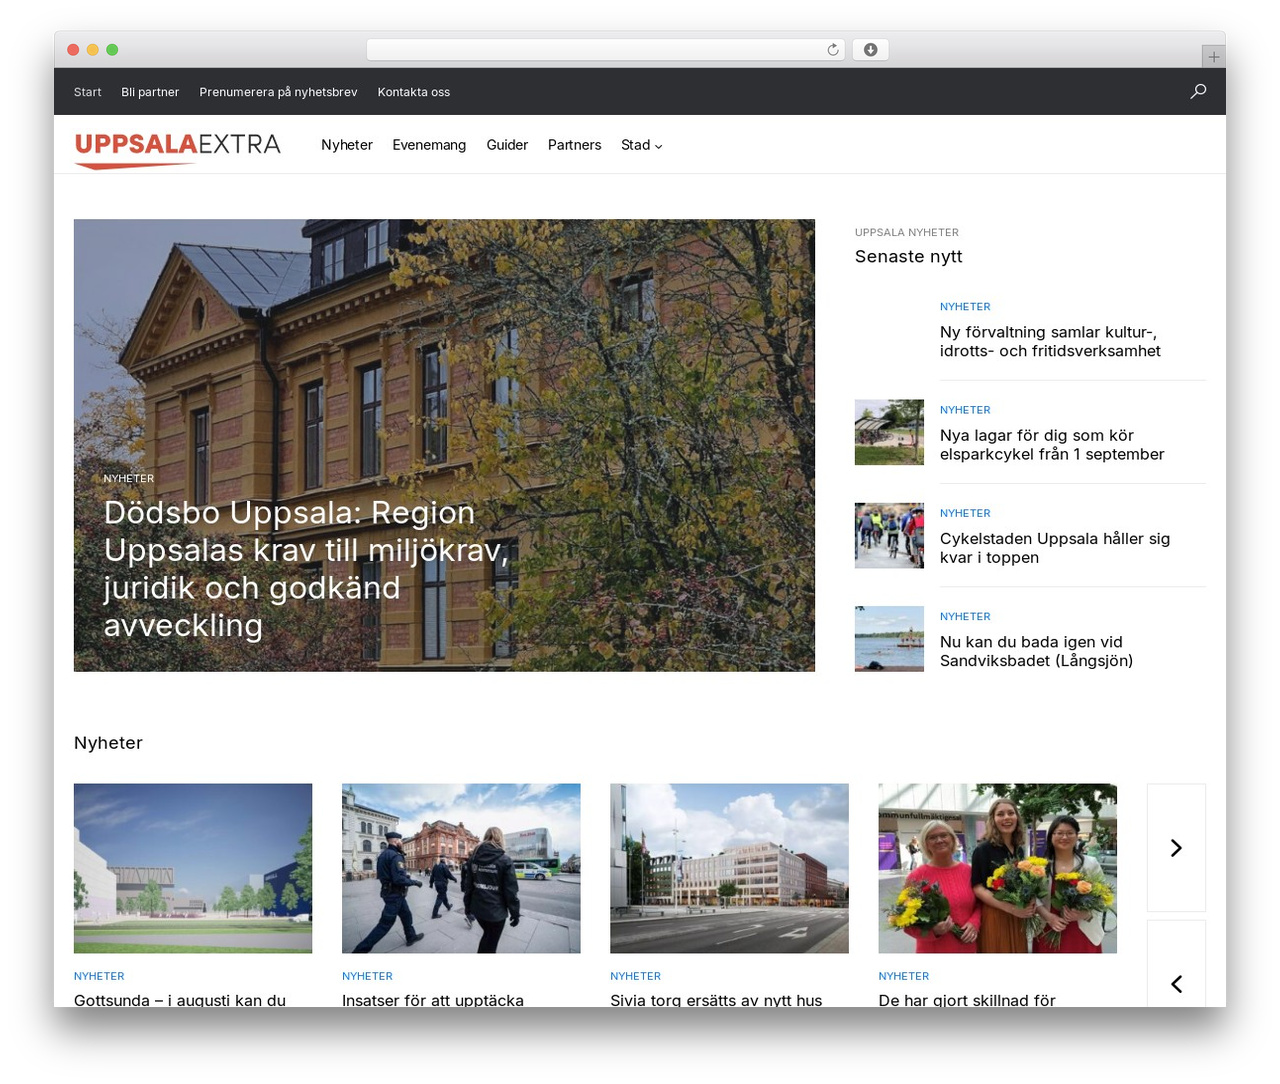Select Partners in the main menu

click(575, 145)
